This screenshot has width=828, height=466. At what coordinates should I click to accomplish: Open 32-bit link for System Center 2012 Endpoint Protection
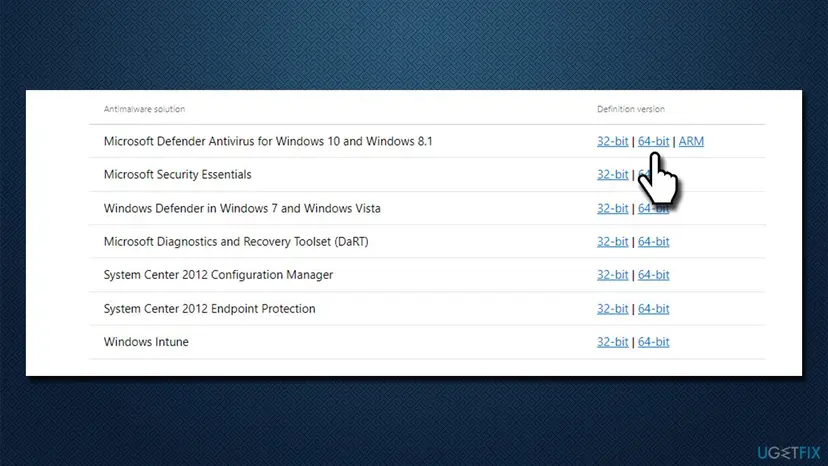click(613, 309)
